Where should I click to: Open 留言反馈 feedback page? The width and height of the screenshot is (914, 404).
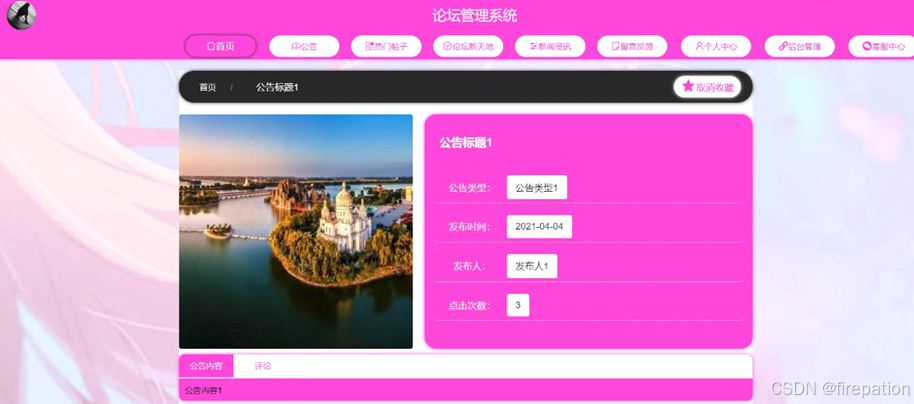pyautogui.click(x=632, y=46)
